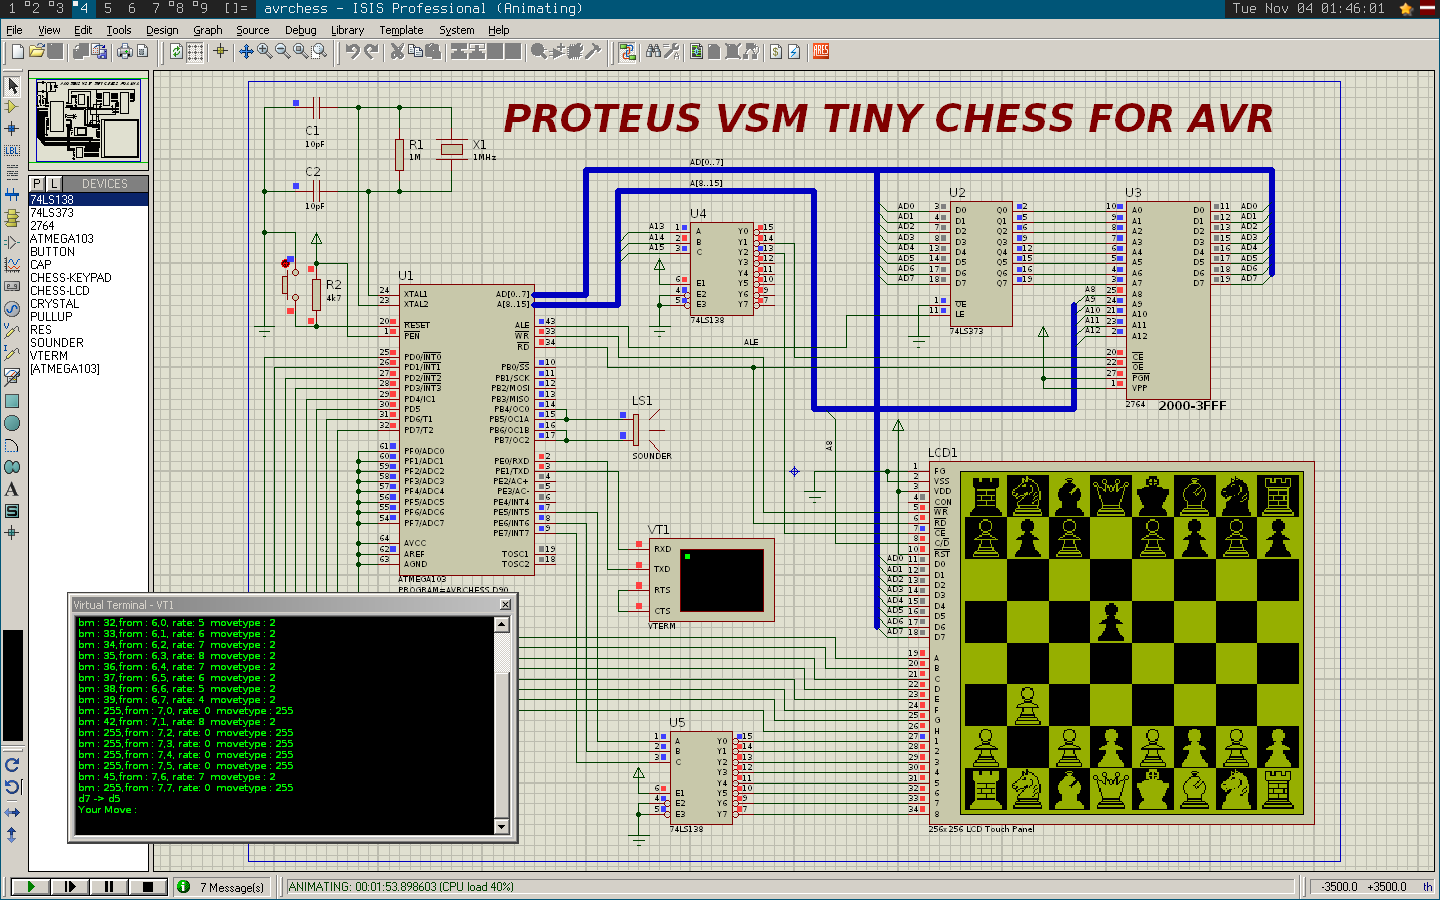
Task: Flip component vertically with Y-mirror
Action: tap(12, 834)
